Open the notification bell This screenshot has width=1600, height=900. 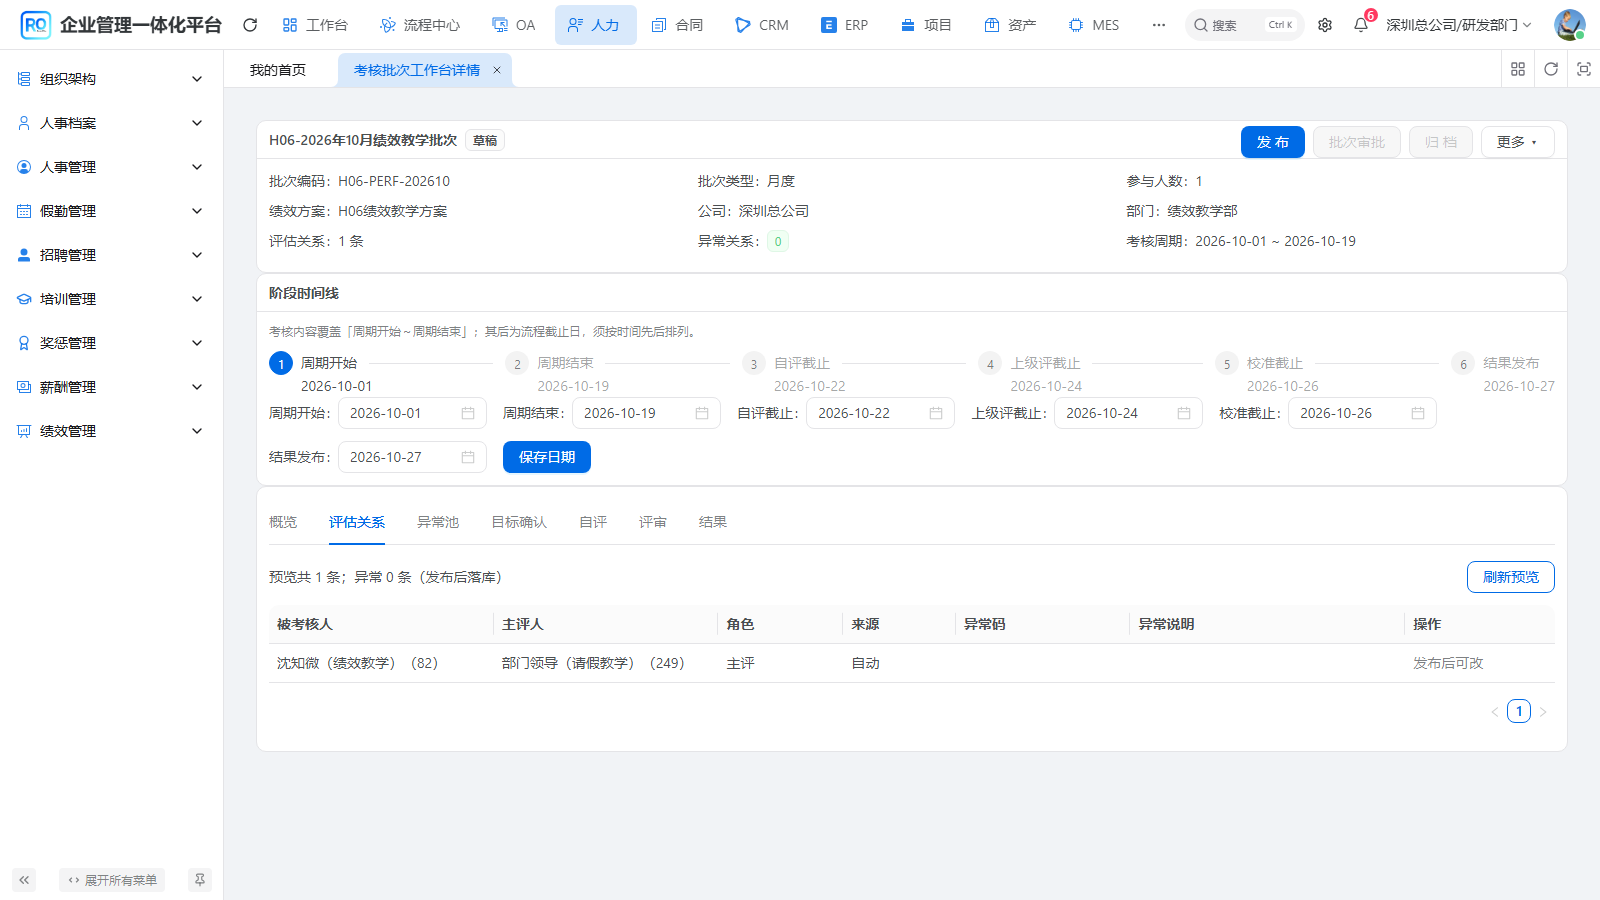coord(1361,25)
